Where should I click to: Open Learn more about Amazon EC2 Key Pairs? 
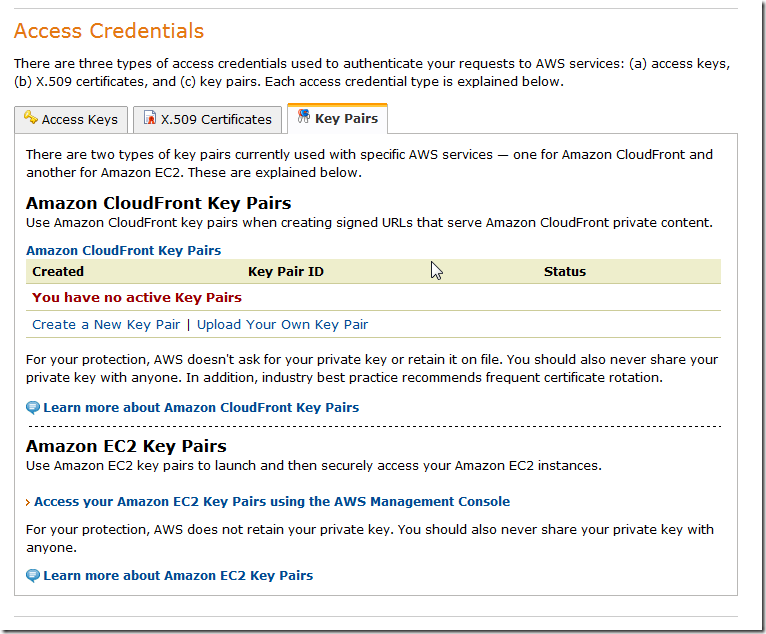[178, 575]
